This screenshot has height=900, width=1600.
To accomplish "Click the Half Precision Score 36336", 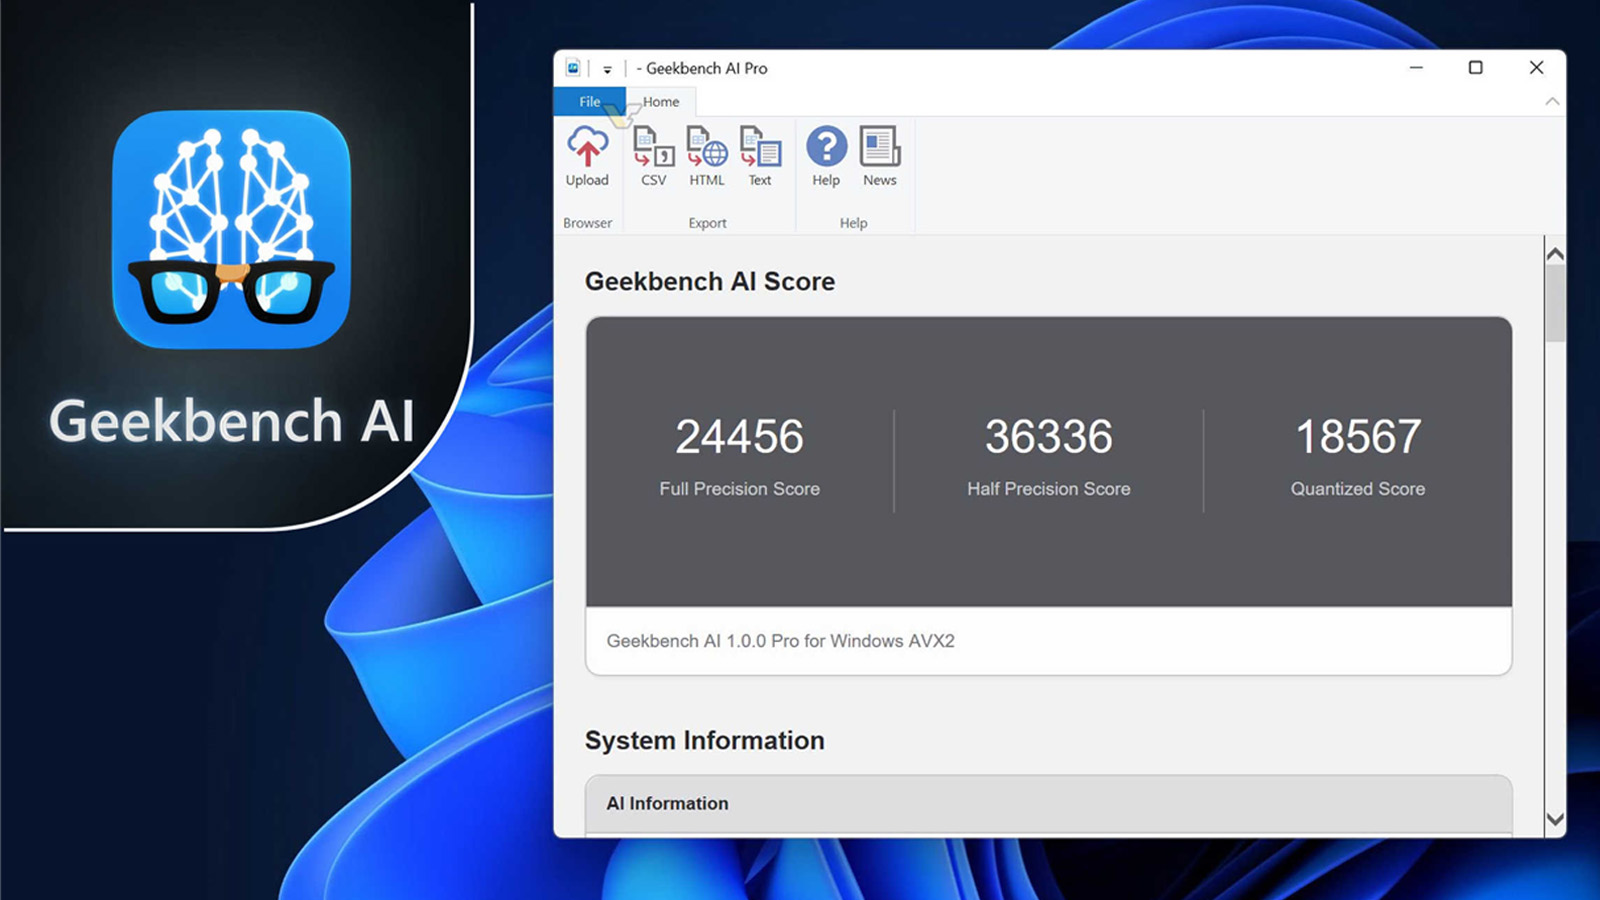I will point(1048,437).
